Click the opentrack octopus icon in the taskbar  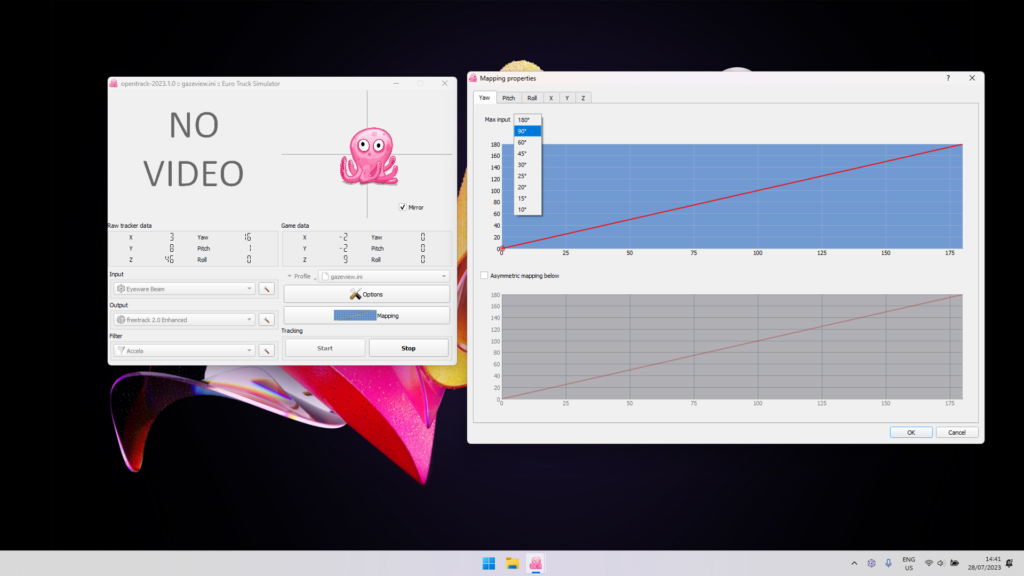(536, 563)
